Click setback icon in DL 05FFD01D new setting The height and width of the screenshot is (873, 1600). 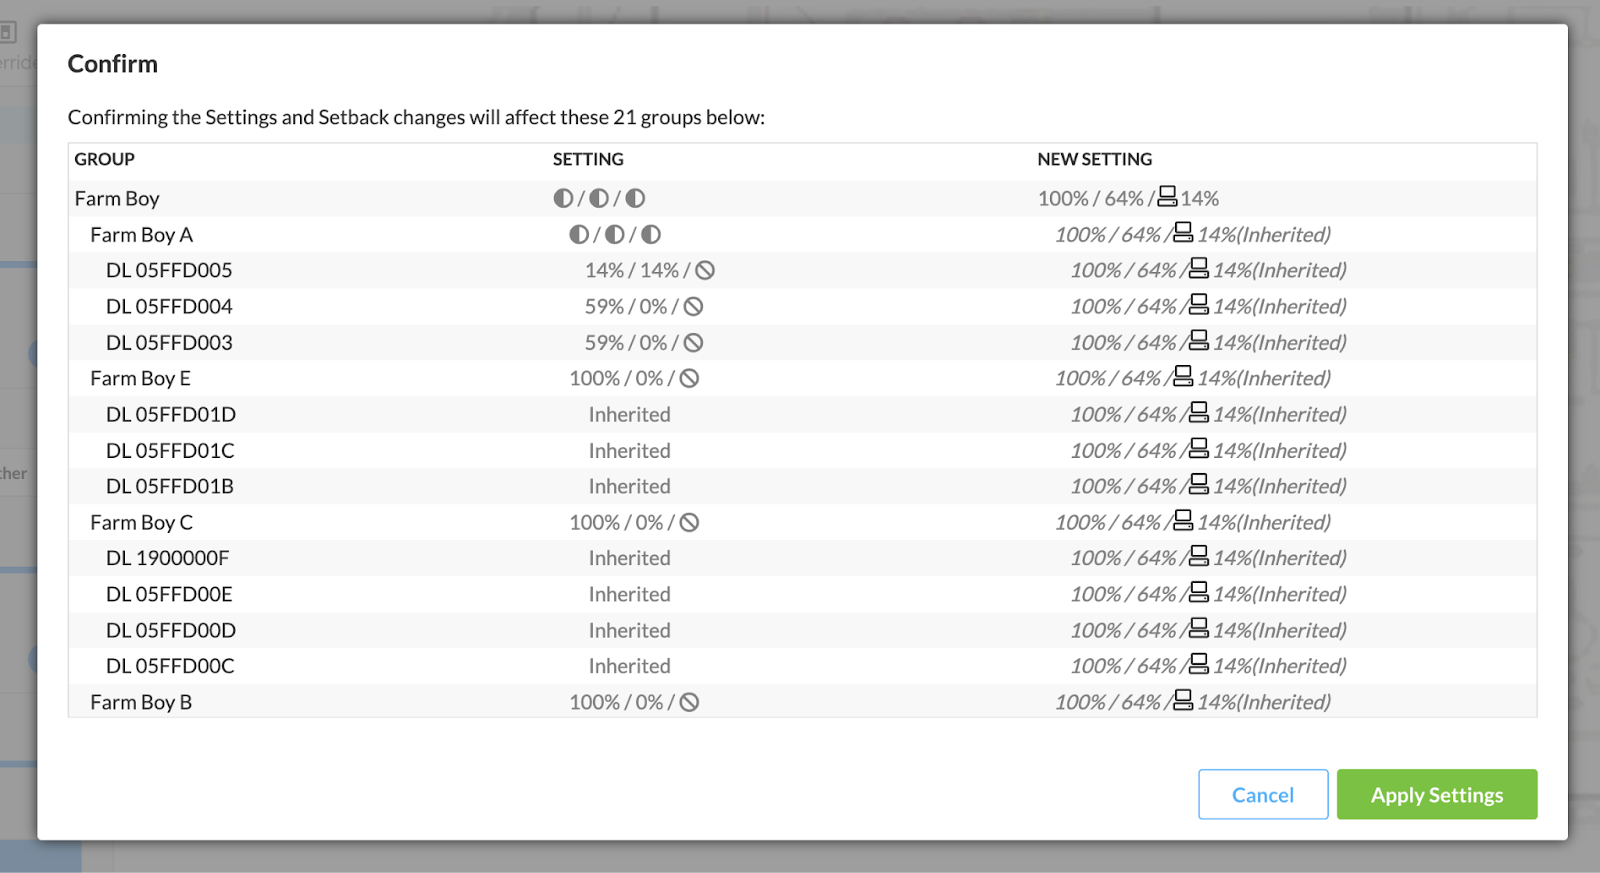coord(1198,413)
